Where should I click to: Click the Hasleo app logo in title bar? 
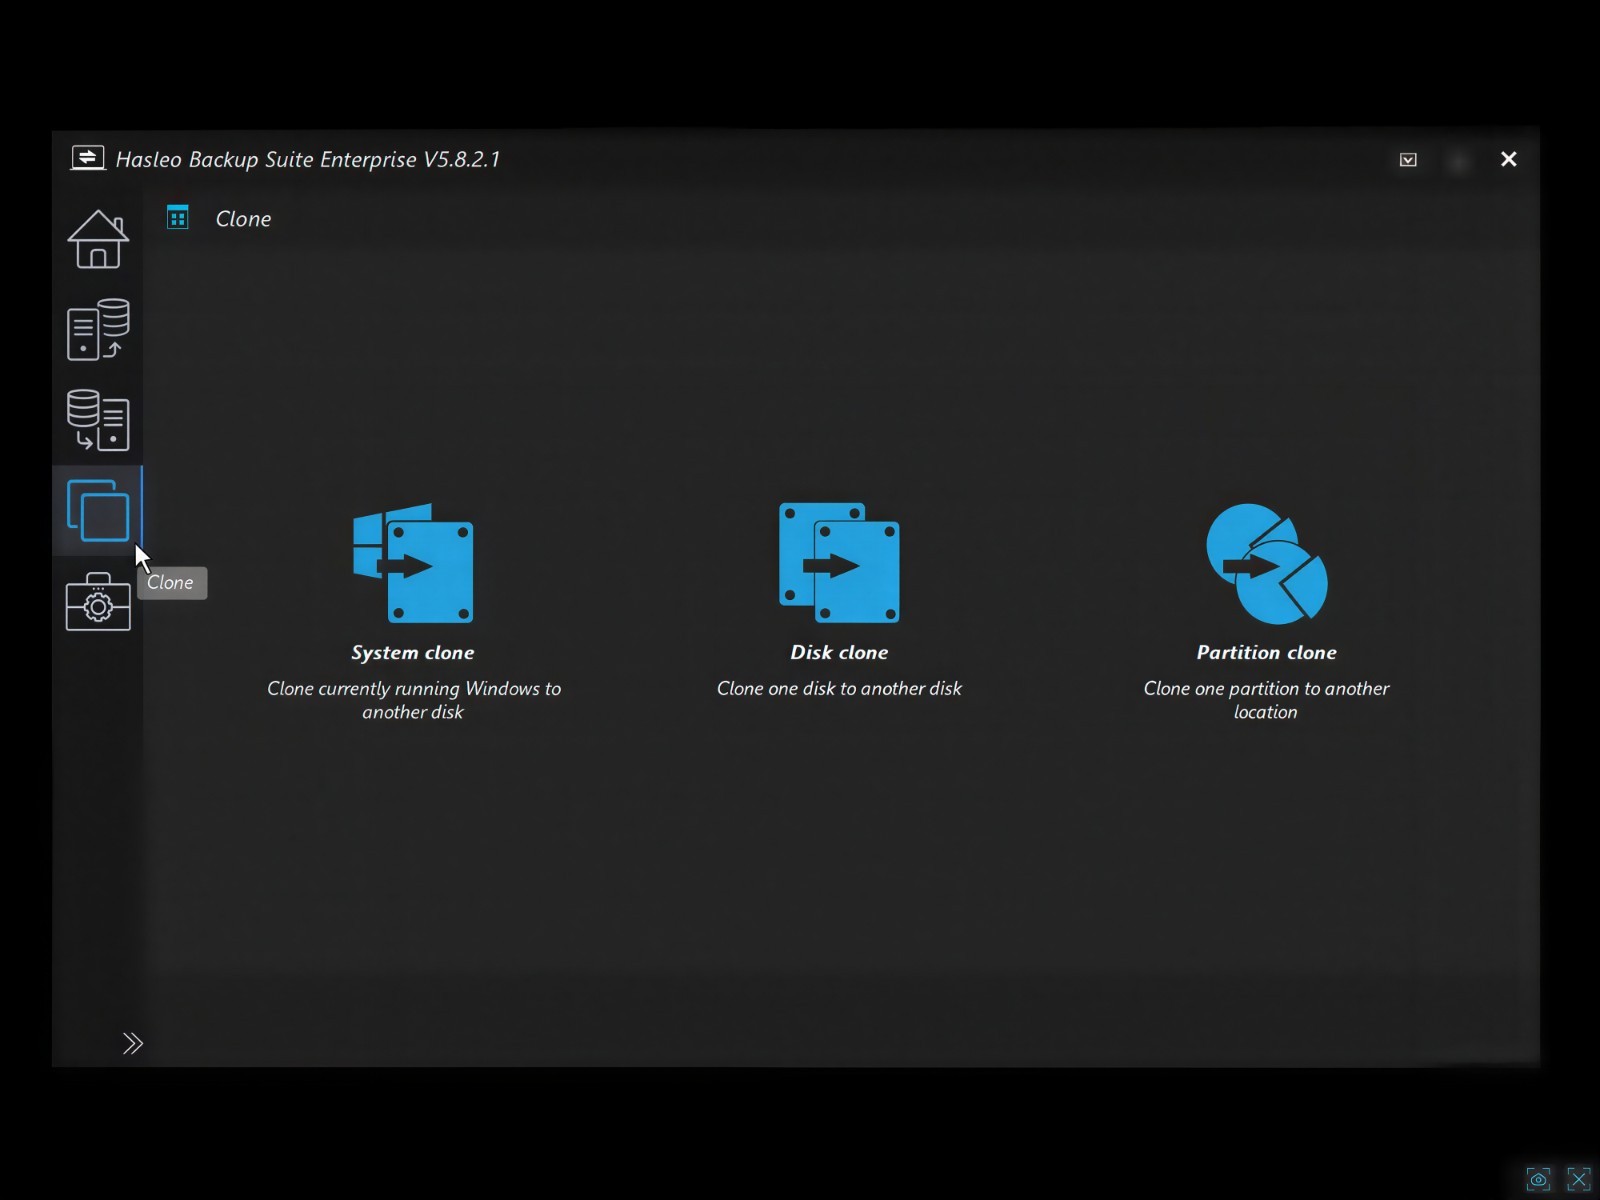88,158
